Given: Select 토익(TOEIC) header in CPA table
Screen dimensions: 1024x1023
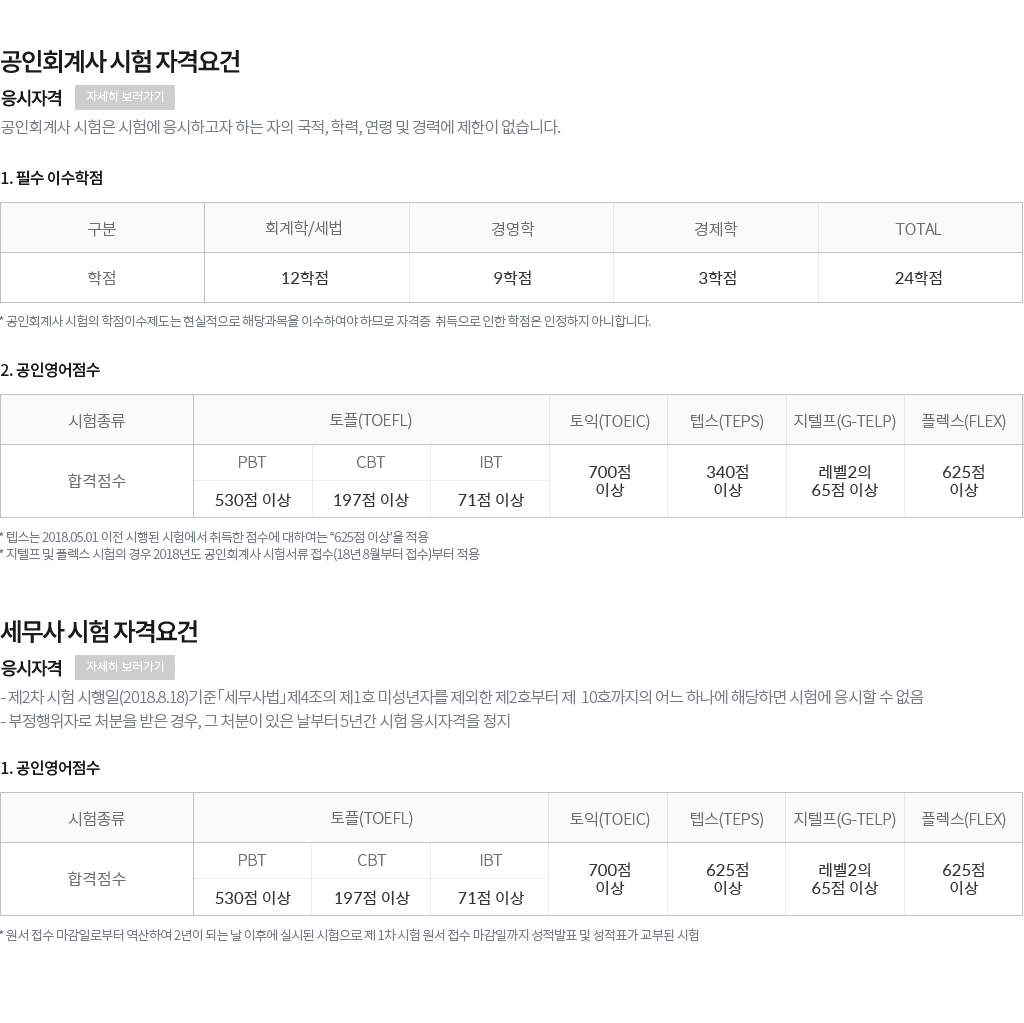Looking at the screenshot, I should (x=609, y=420).
